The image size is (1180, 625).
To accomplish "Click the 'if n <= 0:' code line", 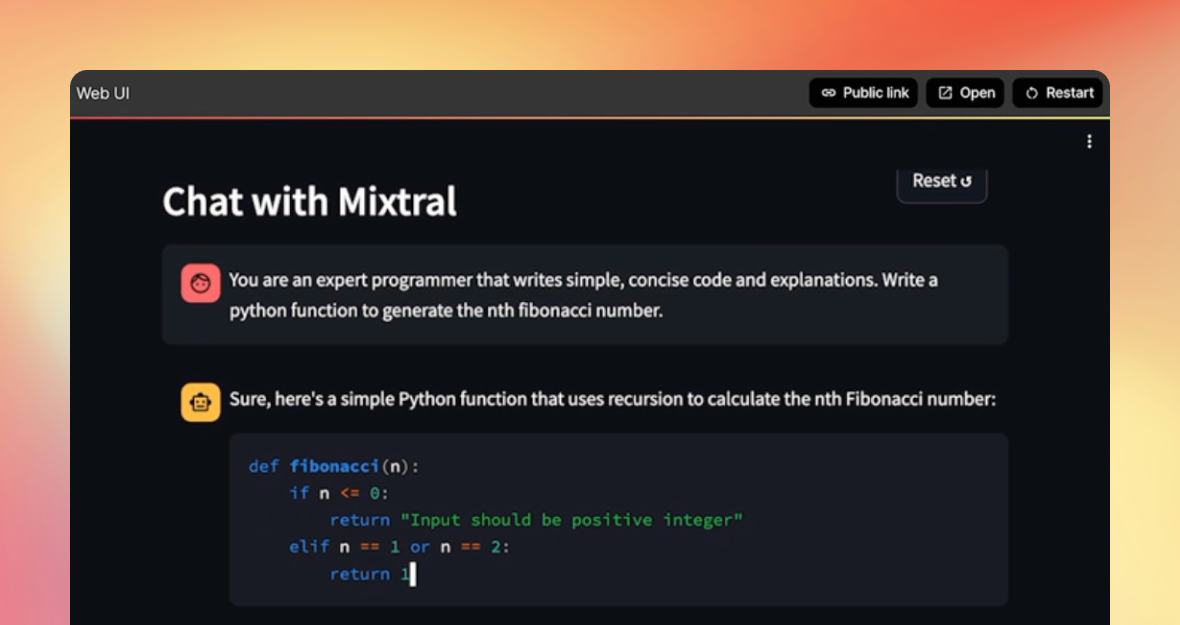I will pos(338,493).
